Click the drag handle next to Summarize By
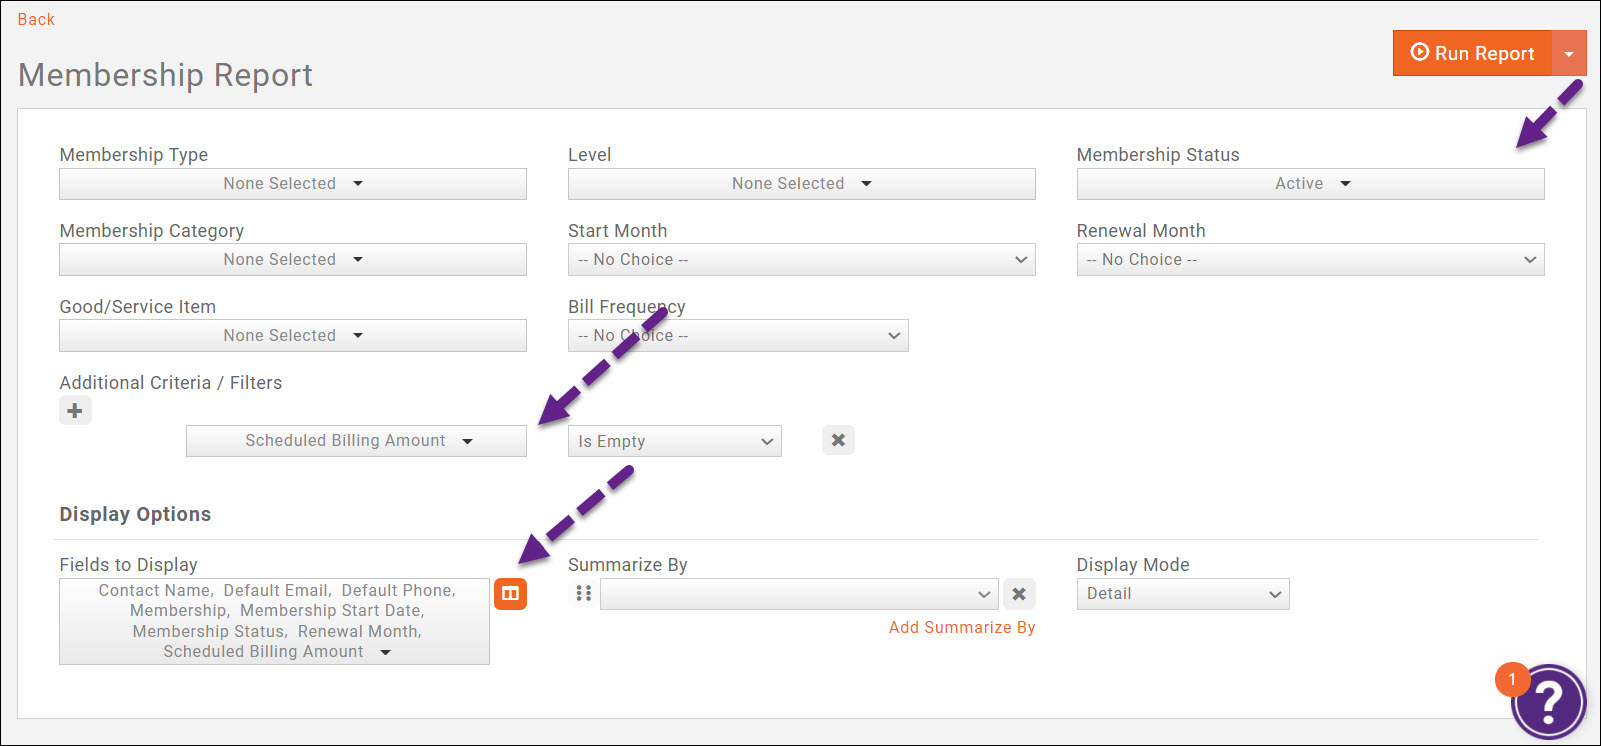1601x746 pixels. pyautogui.click(x=583, y=593)
